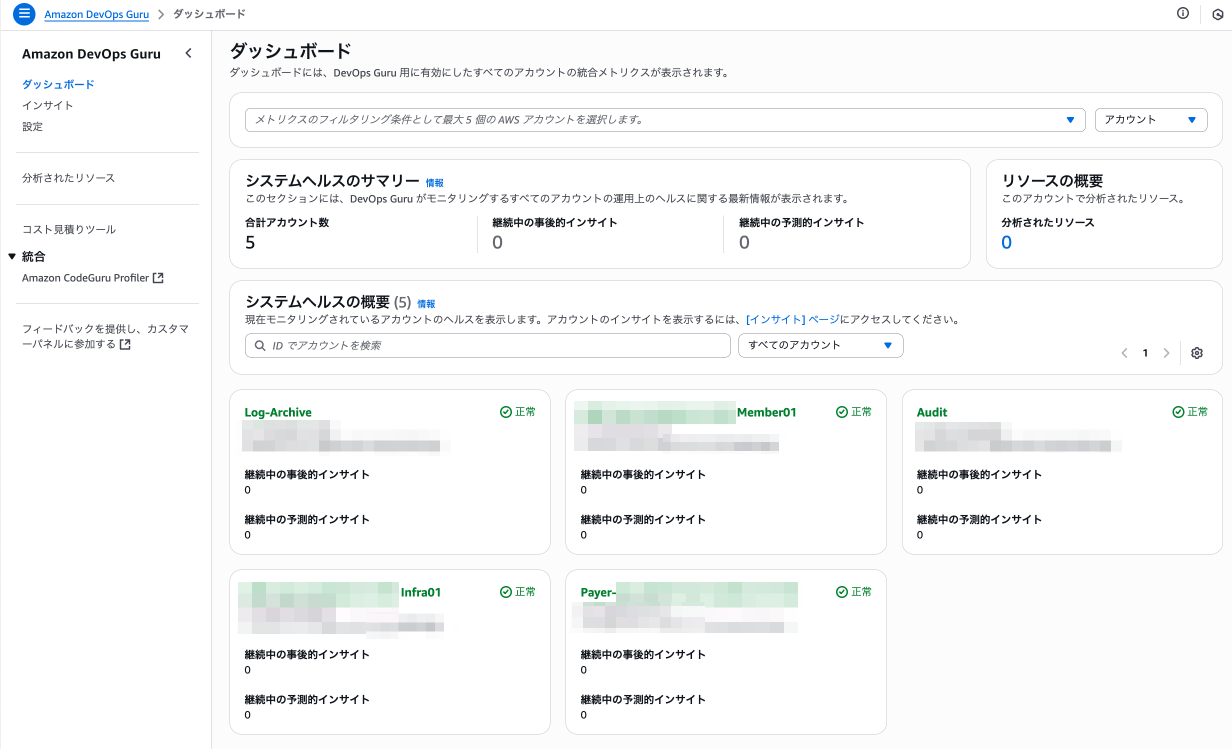Select インサイト in the sidebar
1232x749 pixels.
point(48,106)
